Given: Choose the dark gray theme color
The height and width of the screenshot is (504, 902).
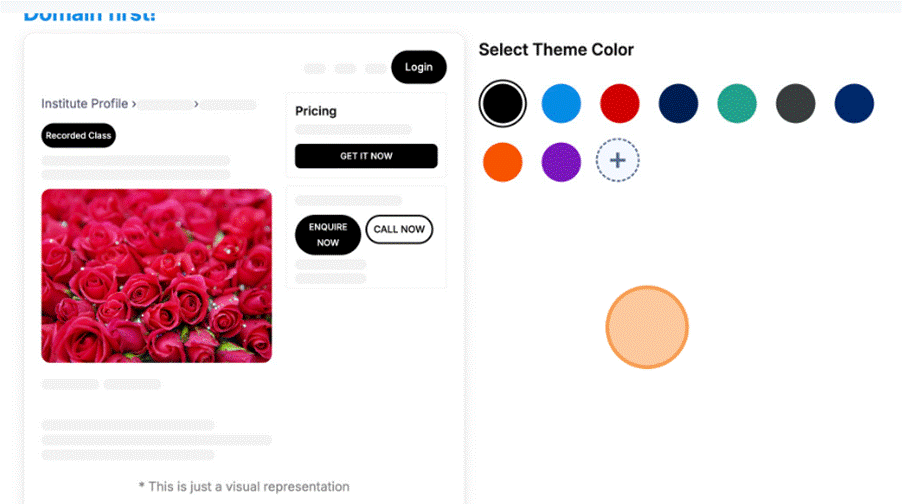Looking at the screenshot, I should coord(796,103).
